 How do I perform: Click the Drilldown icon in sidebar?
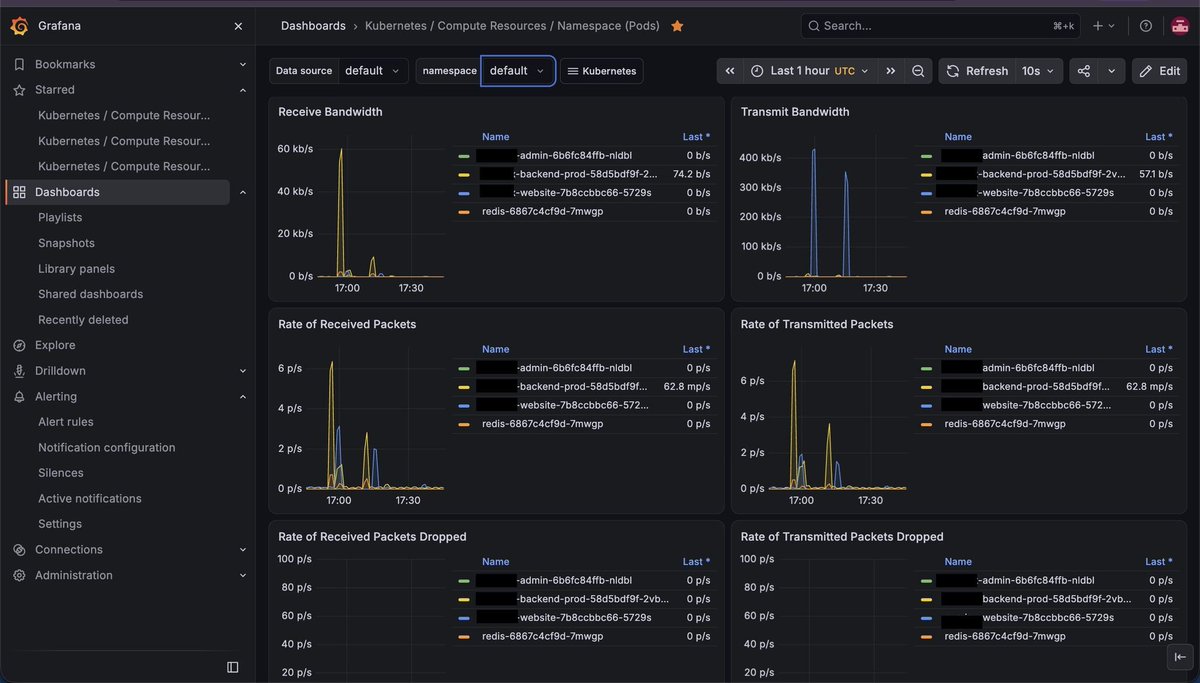19,371
